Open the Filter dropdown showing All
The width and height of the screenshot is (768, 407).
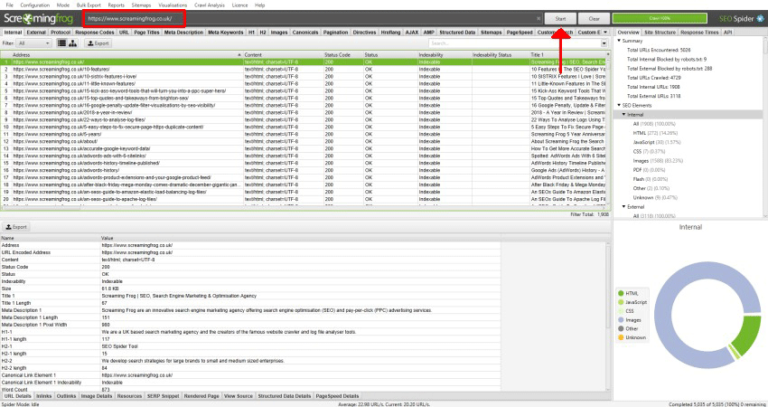(x=33, y=43)
